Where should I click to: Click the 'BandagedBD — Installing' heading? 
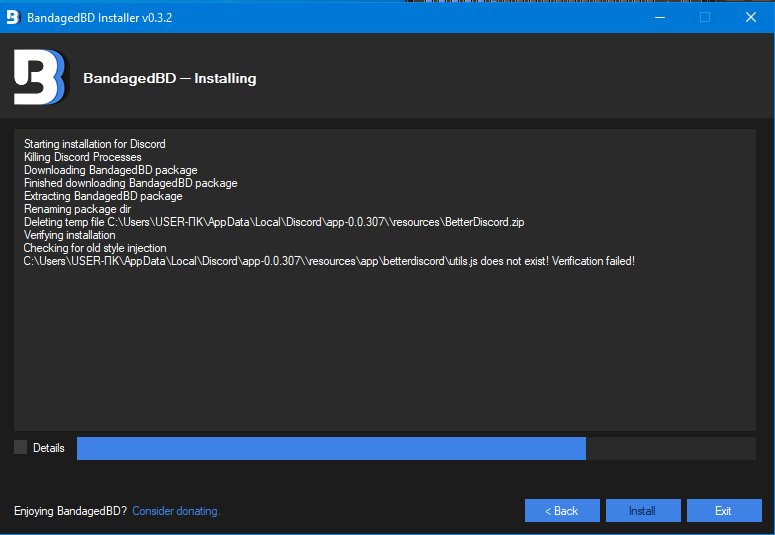coord(170,78)
